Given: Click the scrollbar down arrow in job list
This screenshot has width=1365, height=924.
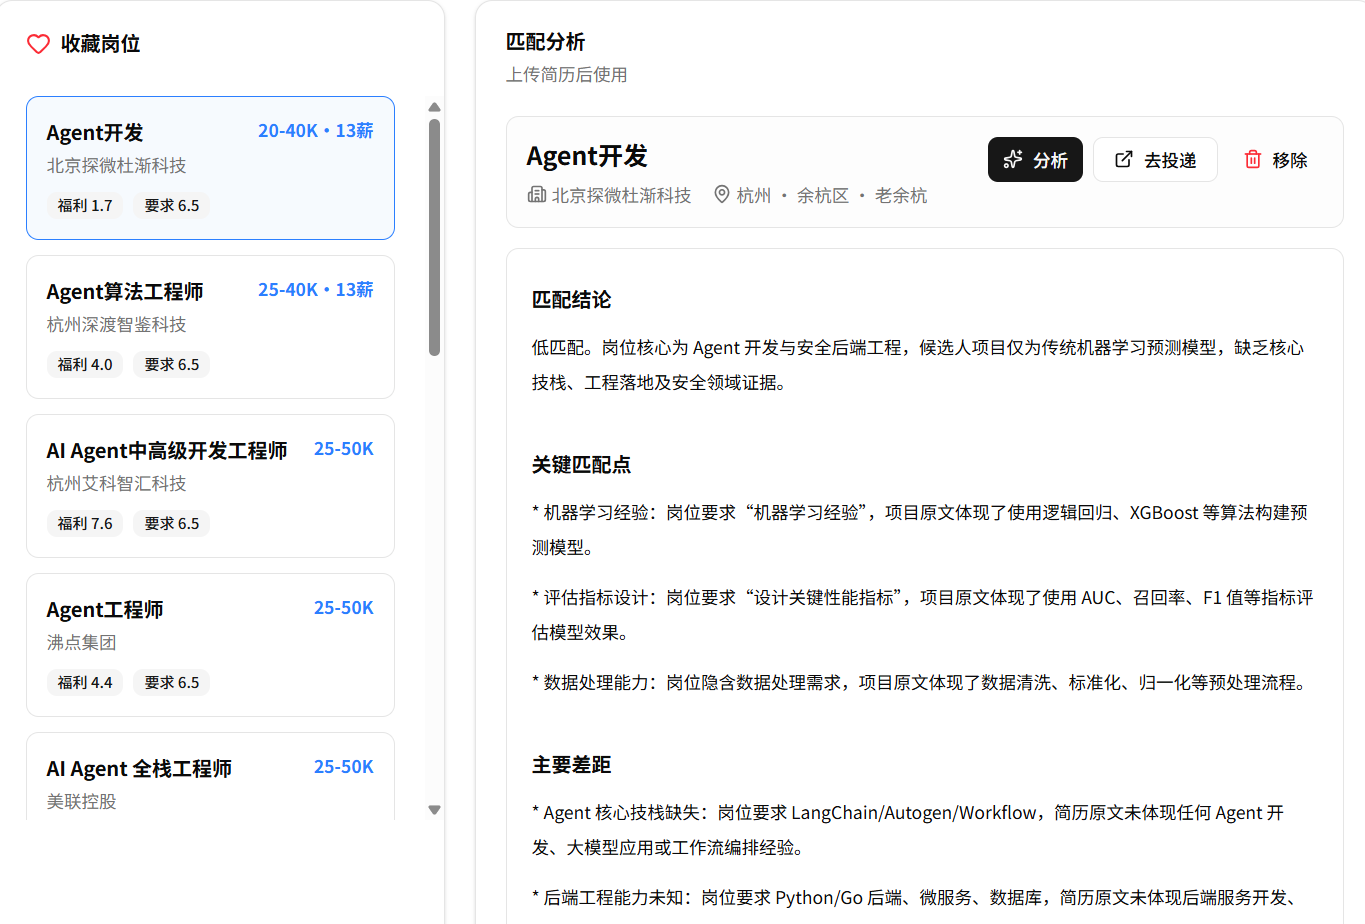Looking at the screenshot, I should (434, 810).
